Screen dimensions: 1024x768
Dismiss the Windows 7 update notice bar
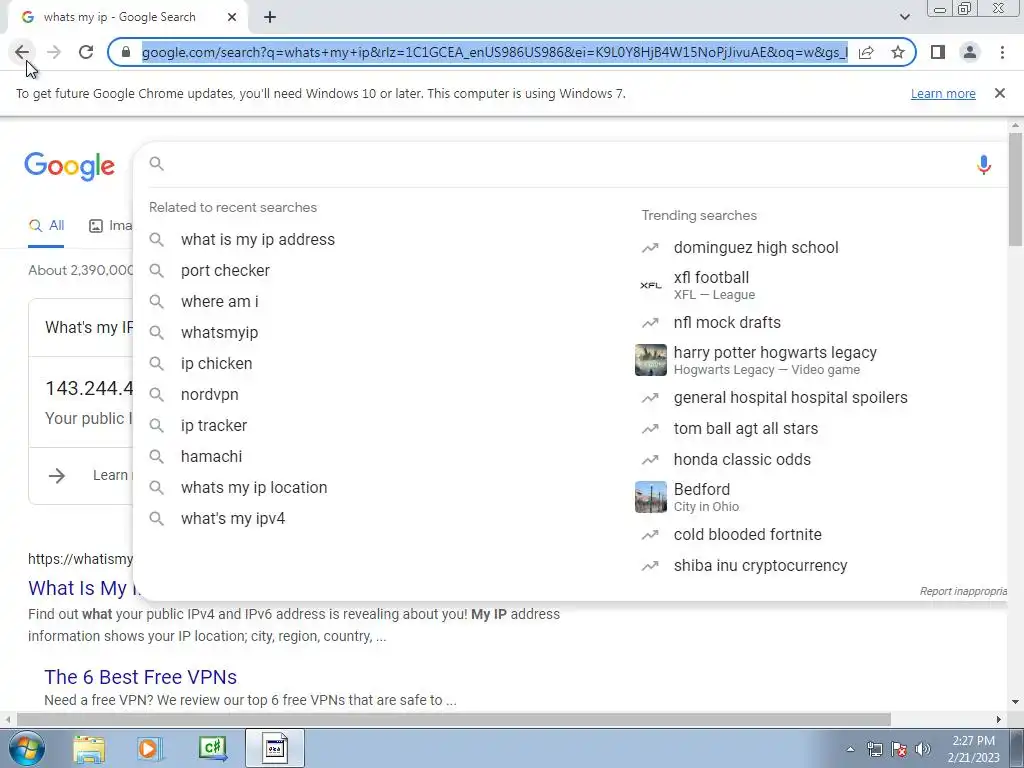999,93
